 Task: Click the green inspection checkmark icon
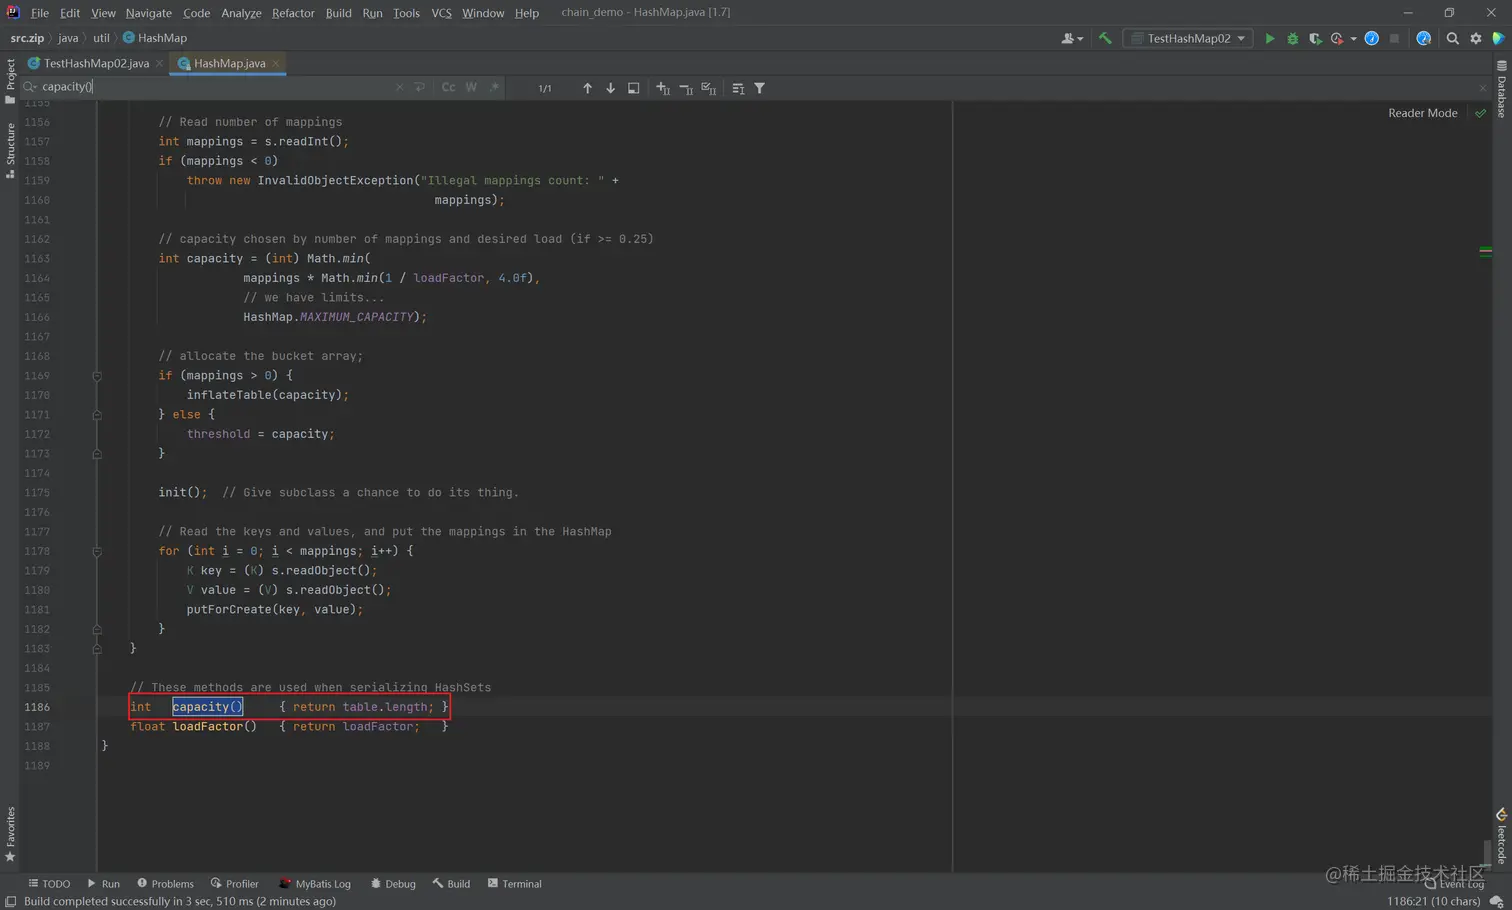(x=1480, y=113)
